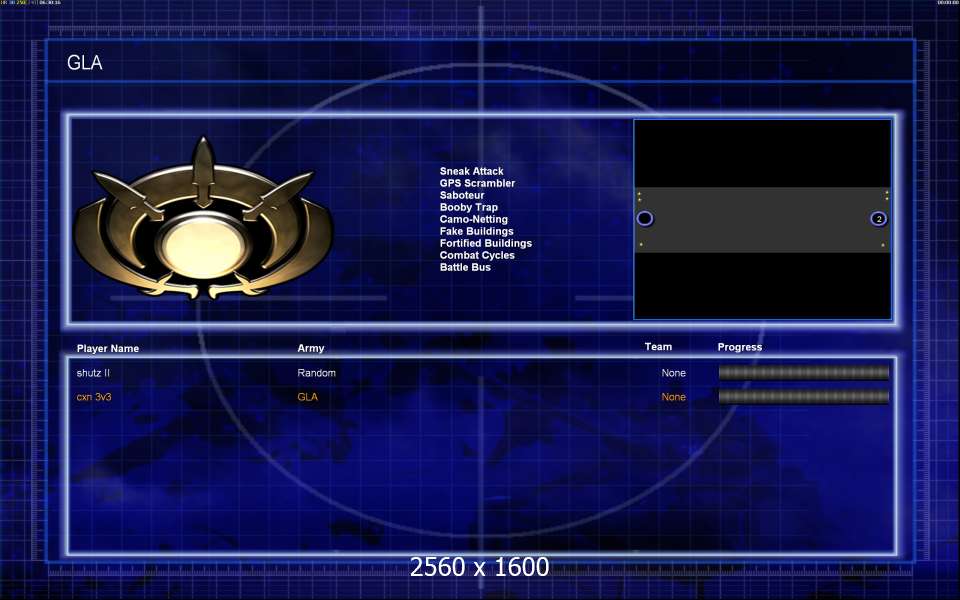This screenshot has height=600, width=960.
Task: Click shutz II loading progress bar
Action: point(803,372)
